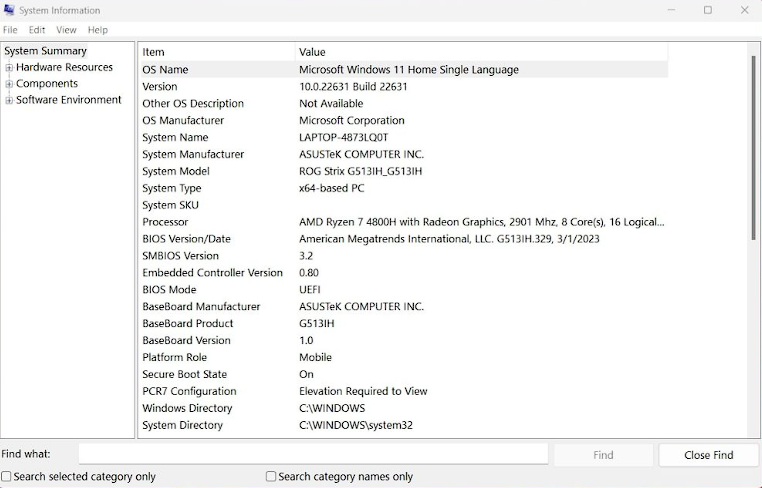The height and width of the screenshot is (488, 762).
Task: Enable Search selected category only checkbox
Action: 6,476
